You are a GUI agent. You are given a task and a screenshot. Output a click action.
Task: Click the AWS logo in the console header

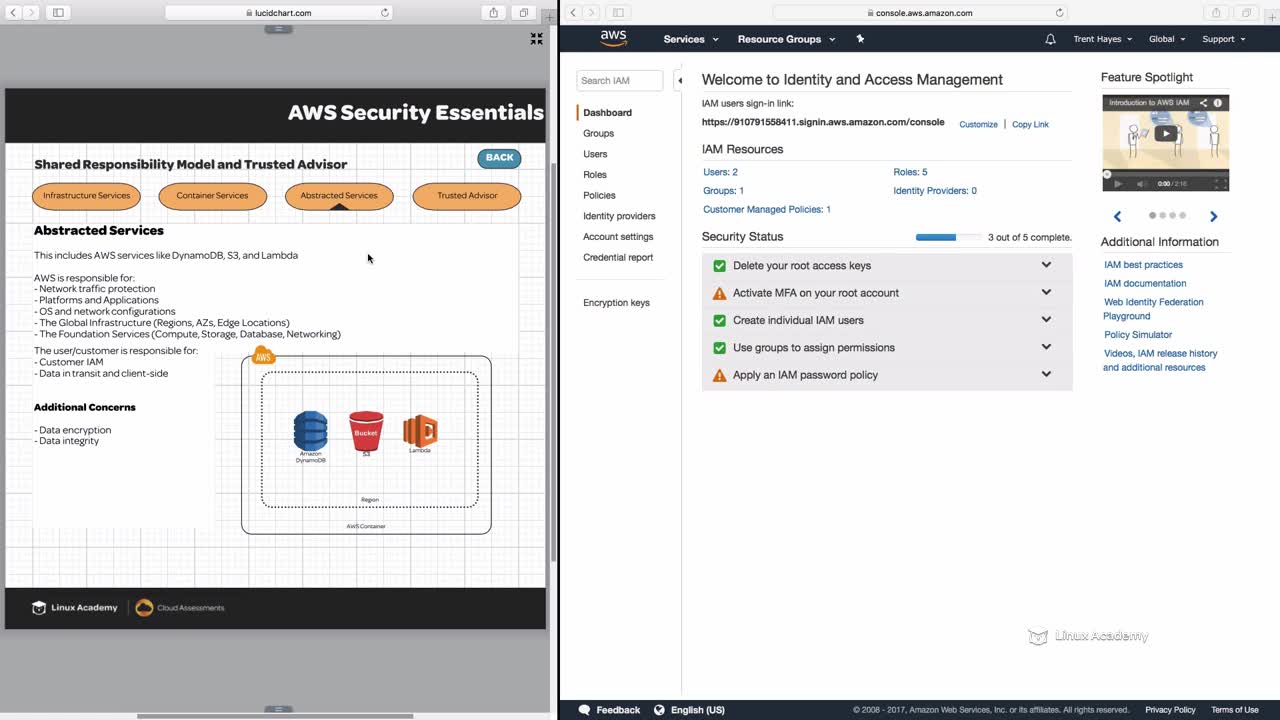613,38
